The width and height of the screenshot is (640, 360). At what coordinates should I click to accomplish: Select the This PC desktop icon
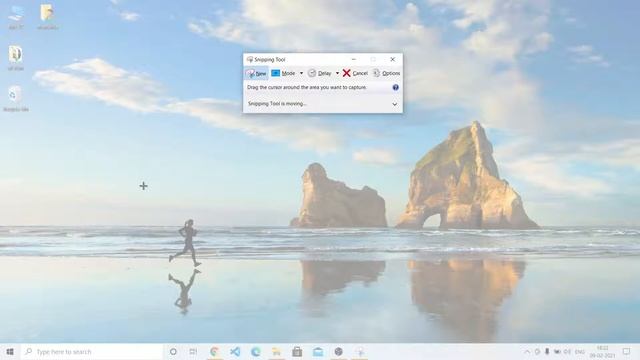16,17
